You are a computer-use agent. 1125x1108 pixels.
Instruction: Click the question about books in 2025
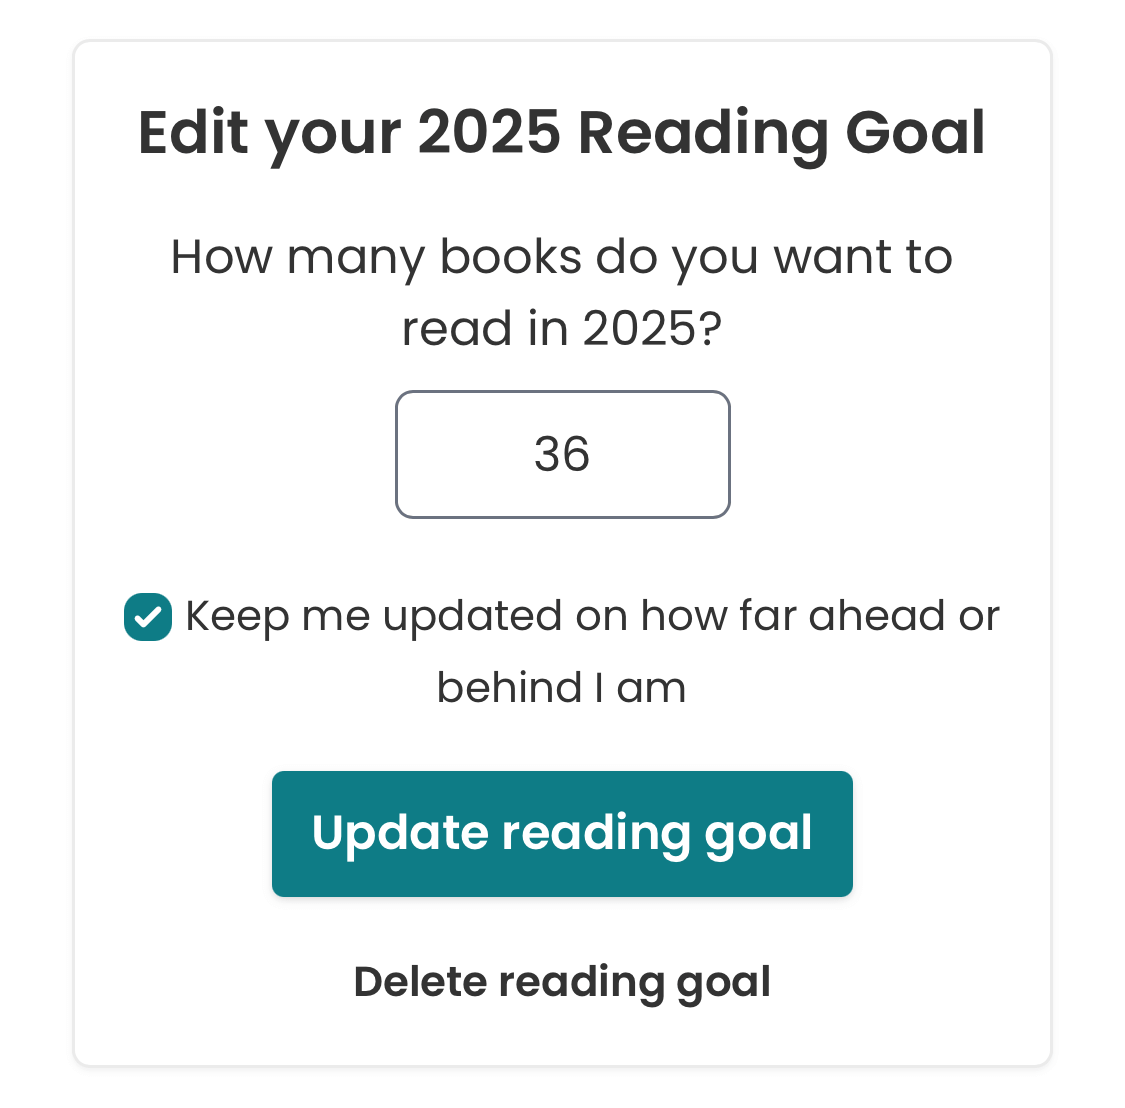click(x=562, y=290)
